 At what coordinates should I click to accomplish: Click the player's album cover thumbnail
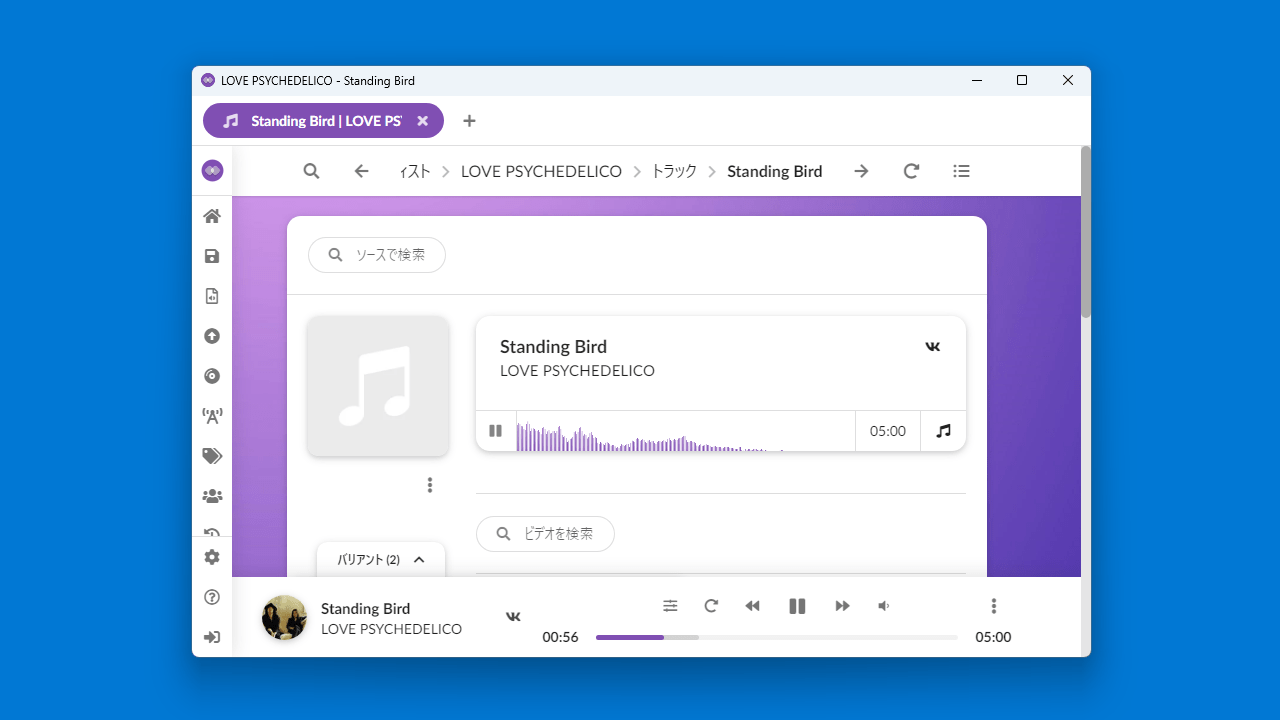tap(284, 617)
